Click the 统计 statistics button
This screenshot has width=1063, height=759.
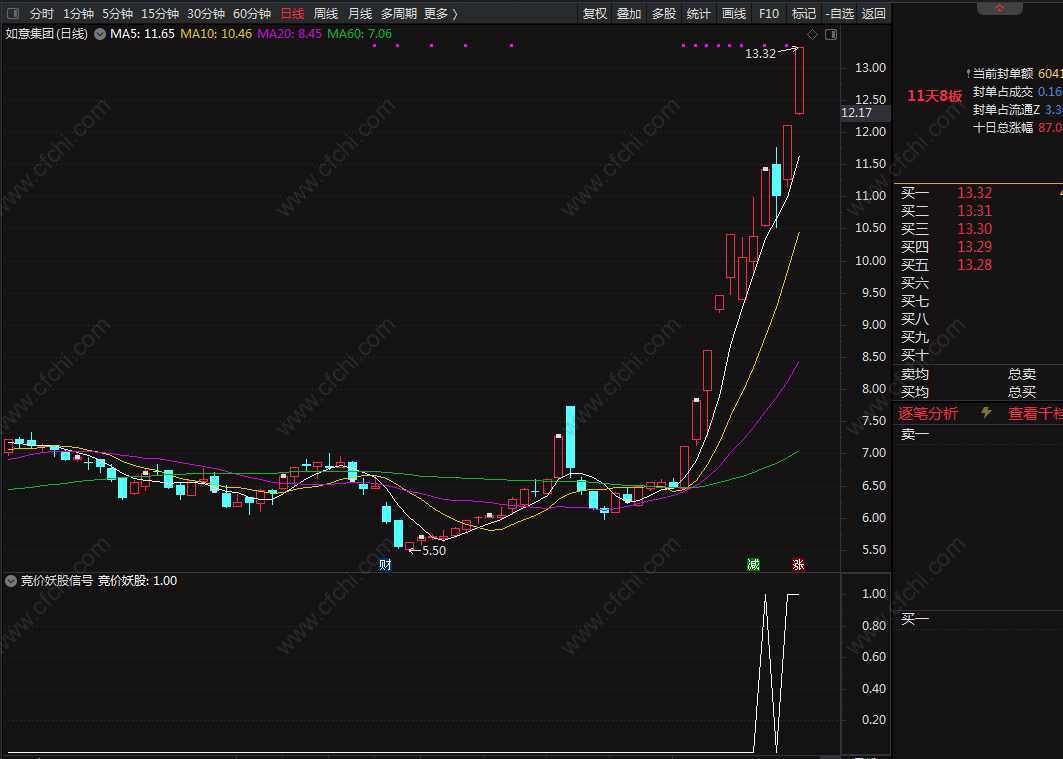699,14
